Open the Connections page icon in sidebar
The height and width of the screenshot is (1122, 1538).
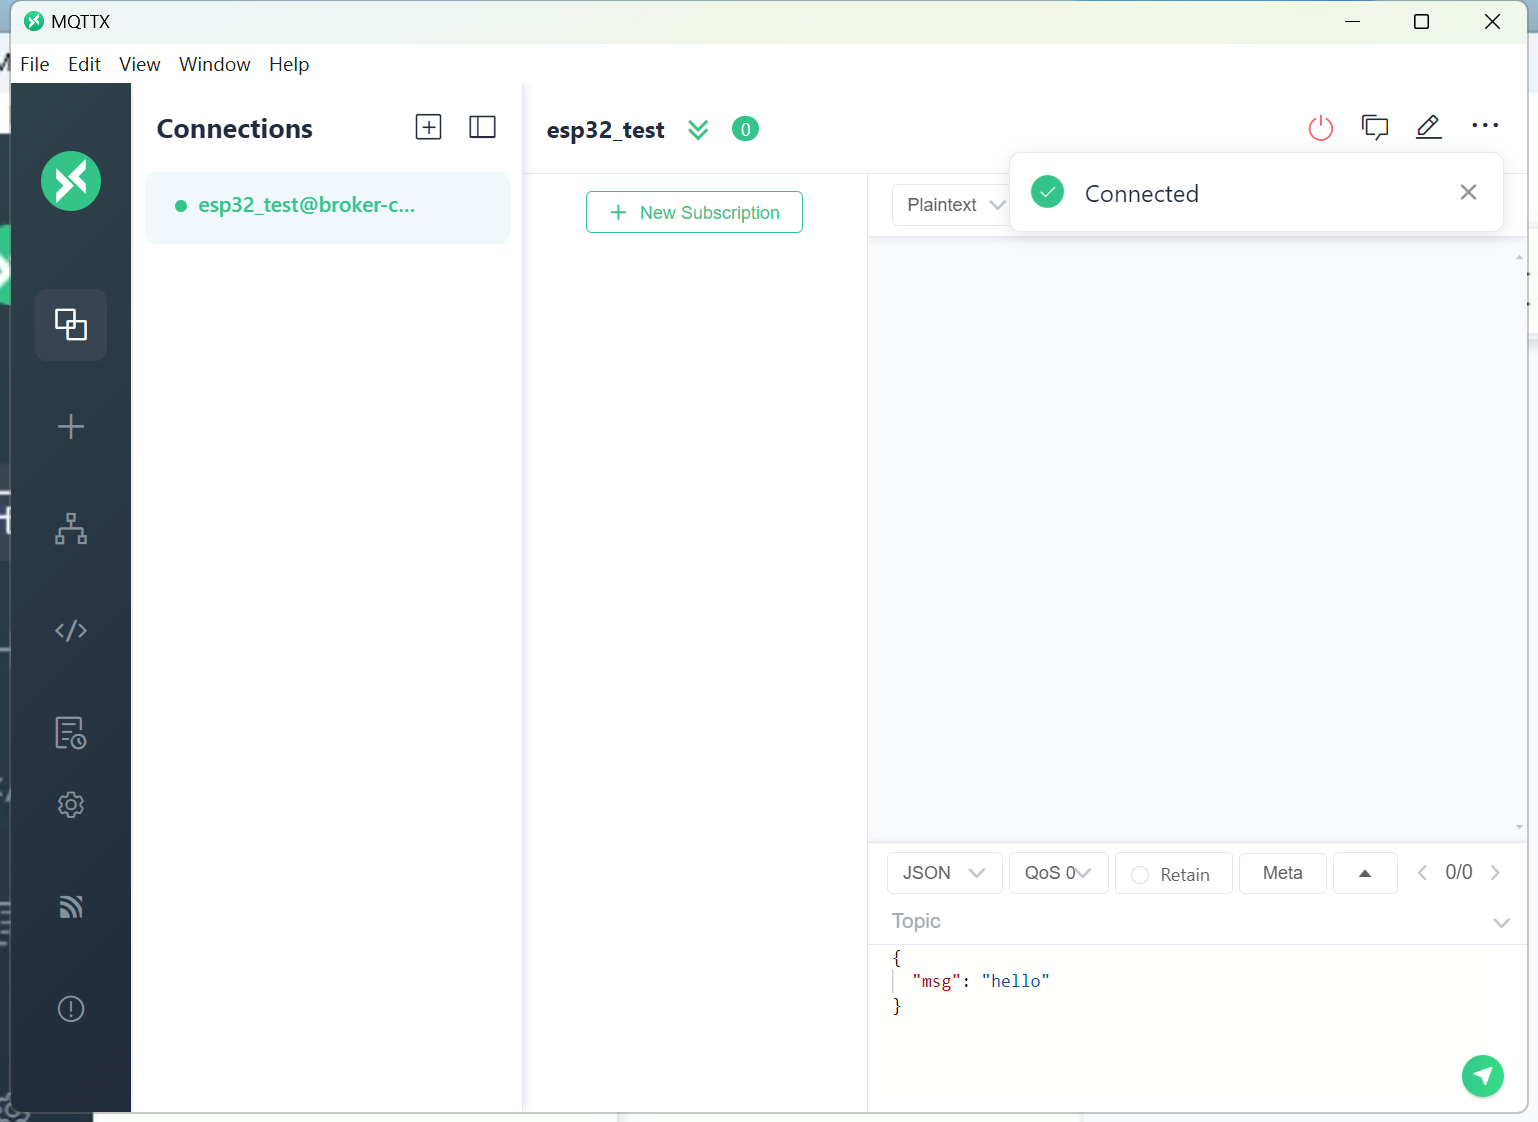click(71, 325)
